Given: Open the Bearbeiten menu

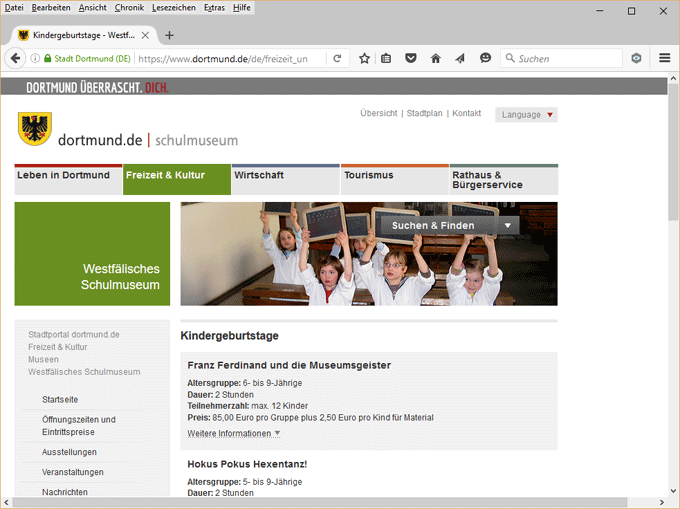Looking at the screenshot, I should coord(51,7).
